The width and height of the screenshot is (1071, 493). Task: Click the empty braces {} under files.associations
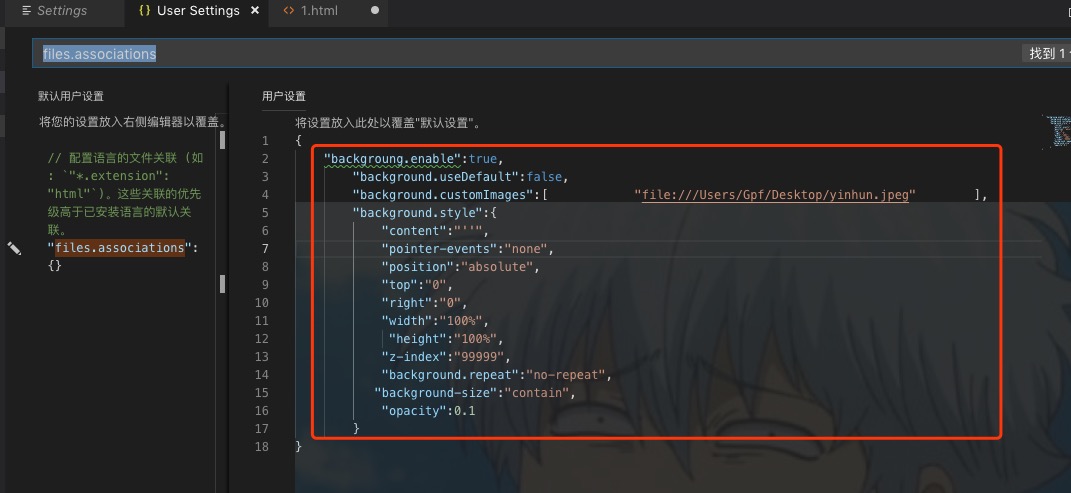coord(55,266)
